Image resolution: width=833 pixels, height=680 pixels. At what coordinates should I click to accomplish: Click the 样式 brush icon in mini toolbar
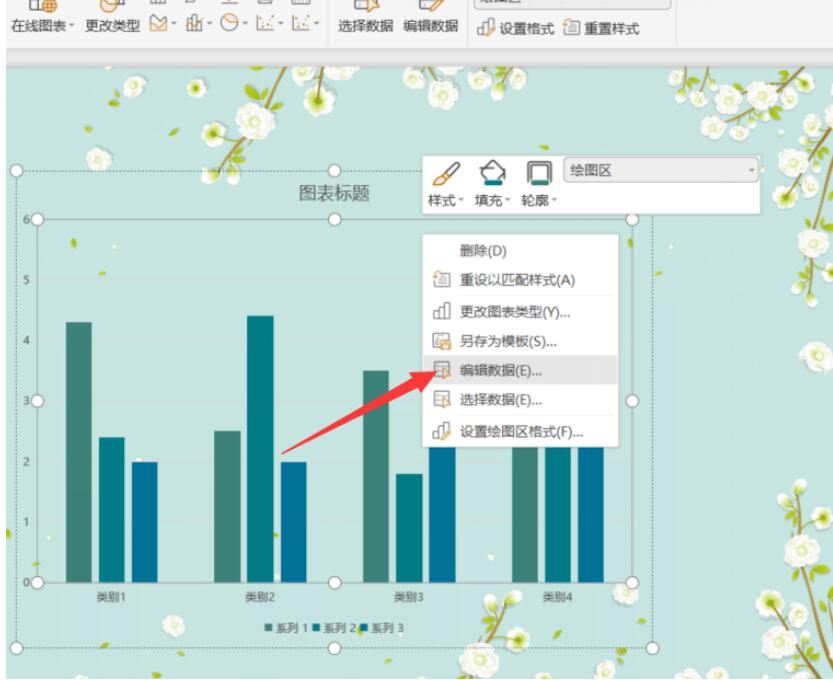click(x=446, y=174)
